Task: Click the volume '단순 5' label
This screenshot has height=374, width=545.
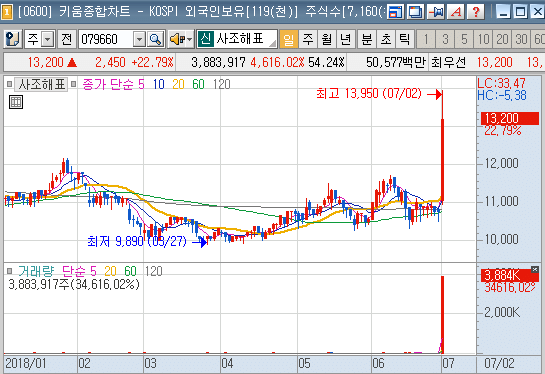Action: click(79, 271)
